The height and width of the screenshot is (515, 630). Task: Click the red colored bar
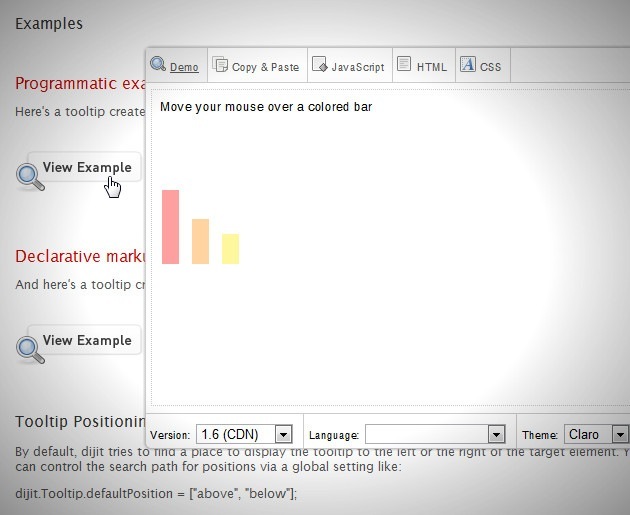[170, 227]
